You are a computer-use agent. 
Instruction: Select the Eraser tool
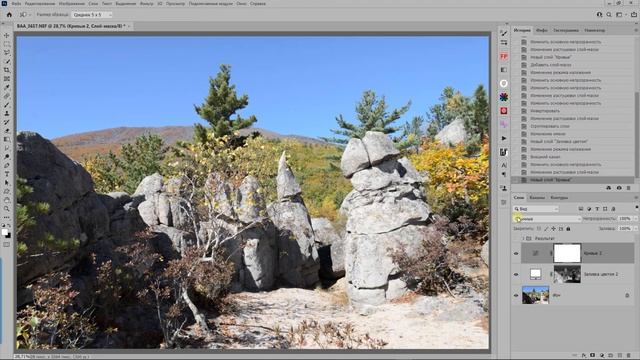7,131
